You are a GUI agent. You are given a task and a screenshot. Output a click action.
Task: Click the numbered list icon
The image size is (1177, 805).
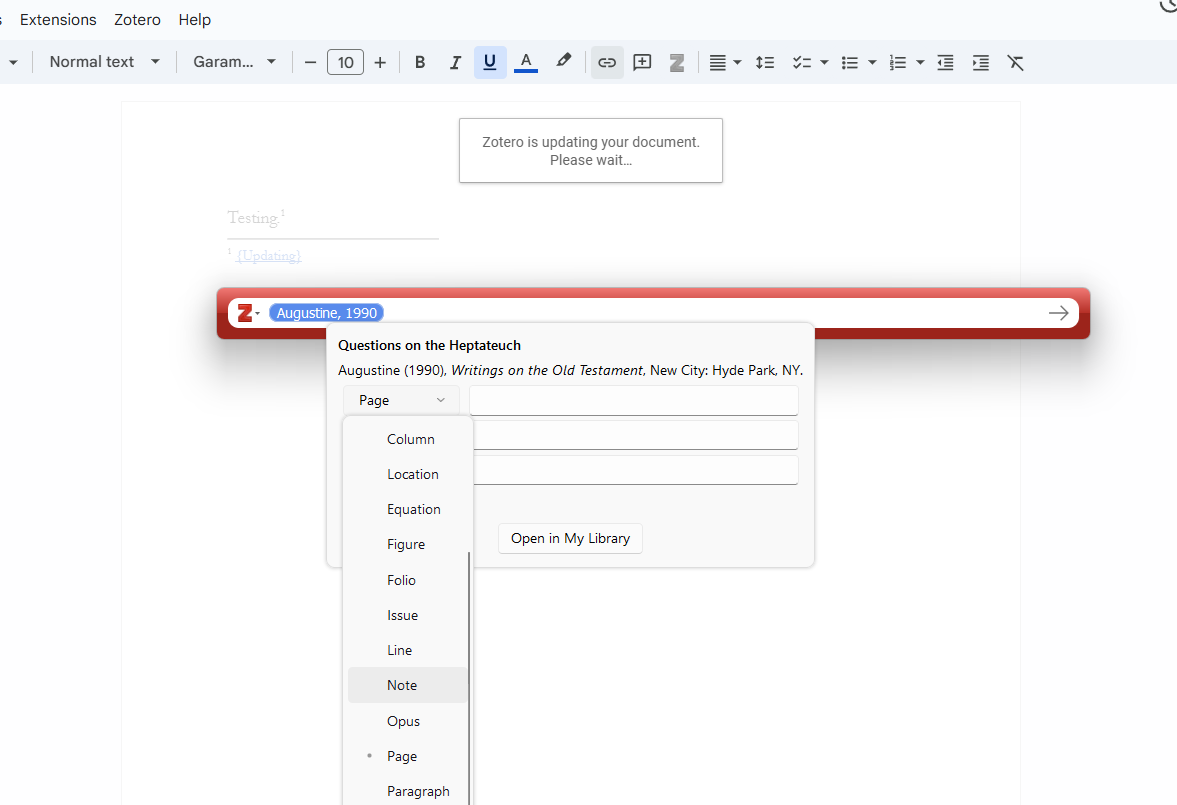(898, 62)
